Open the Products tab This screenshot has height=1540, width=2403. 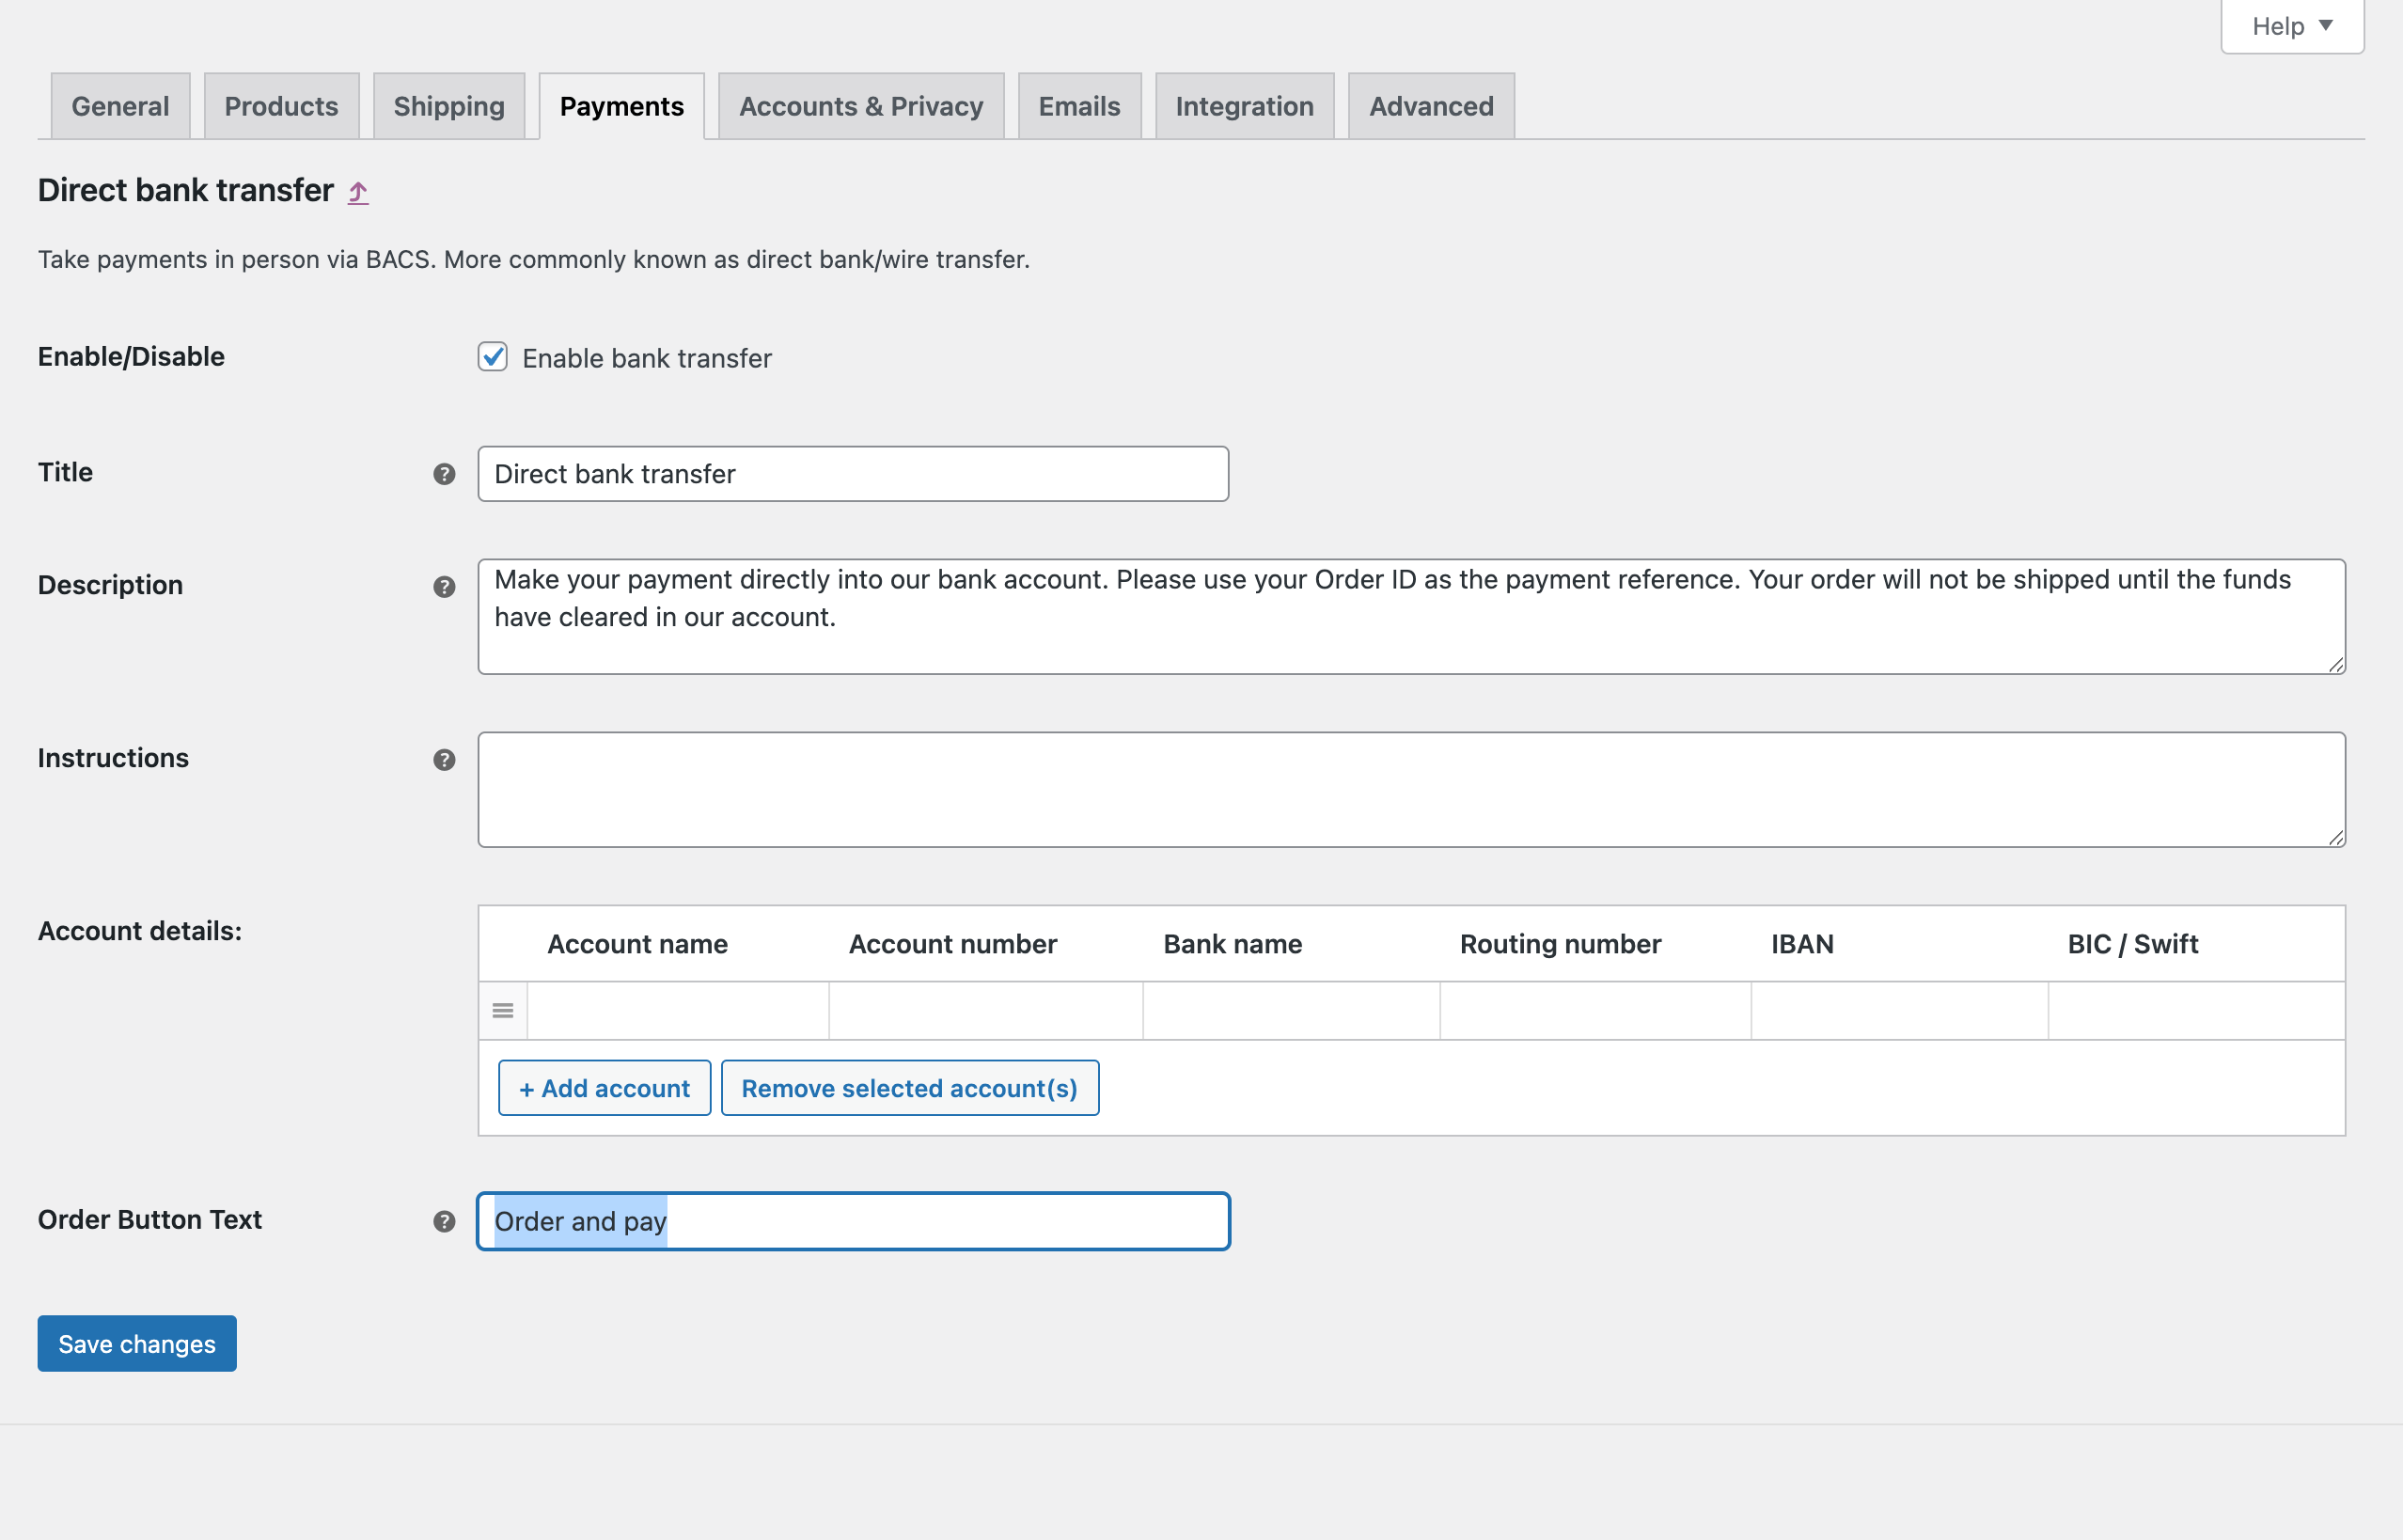[x=281, y=106]
